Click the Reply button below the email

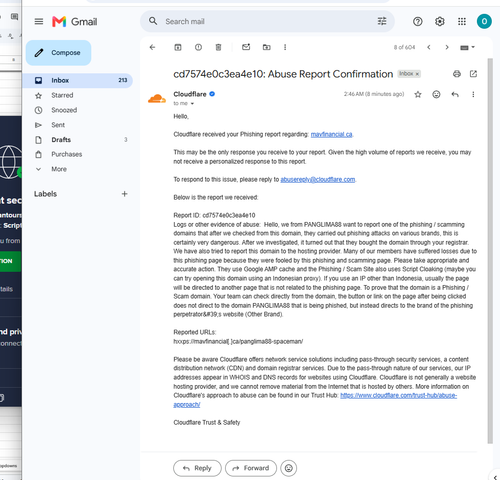197,468
